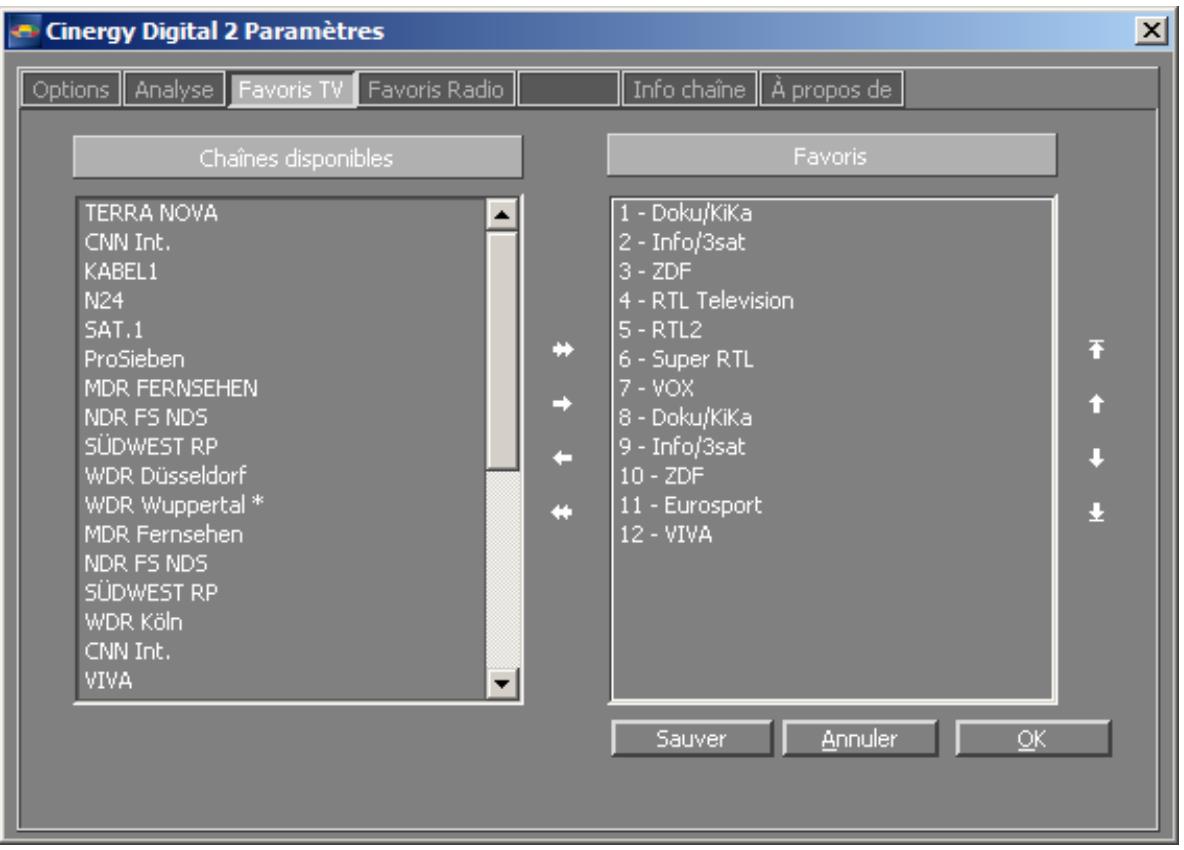
Task: Open the Info chaîne tab
Action: (x=689, y=89)
